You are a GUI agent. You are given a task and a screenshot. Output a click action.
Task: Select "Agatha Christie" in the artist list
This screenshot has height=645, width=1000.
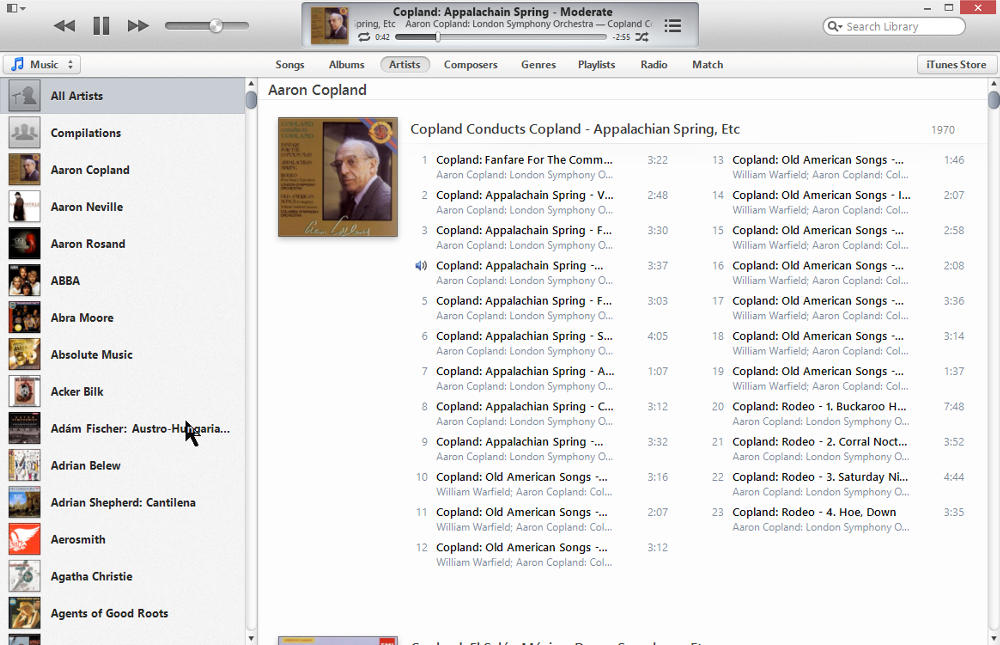pyautogui.click(x=91, y=577)
